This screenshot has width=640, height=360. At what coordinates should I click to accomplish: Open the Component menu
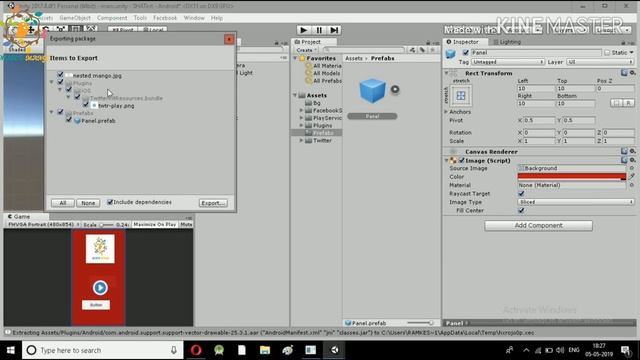[112, 18]
